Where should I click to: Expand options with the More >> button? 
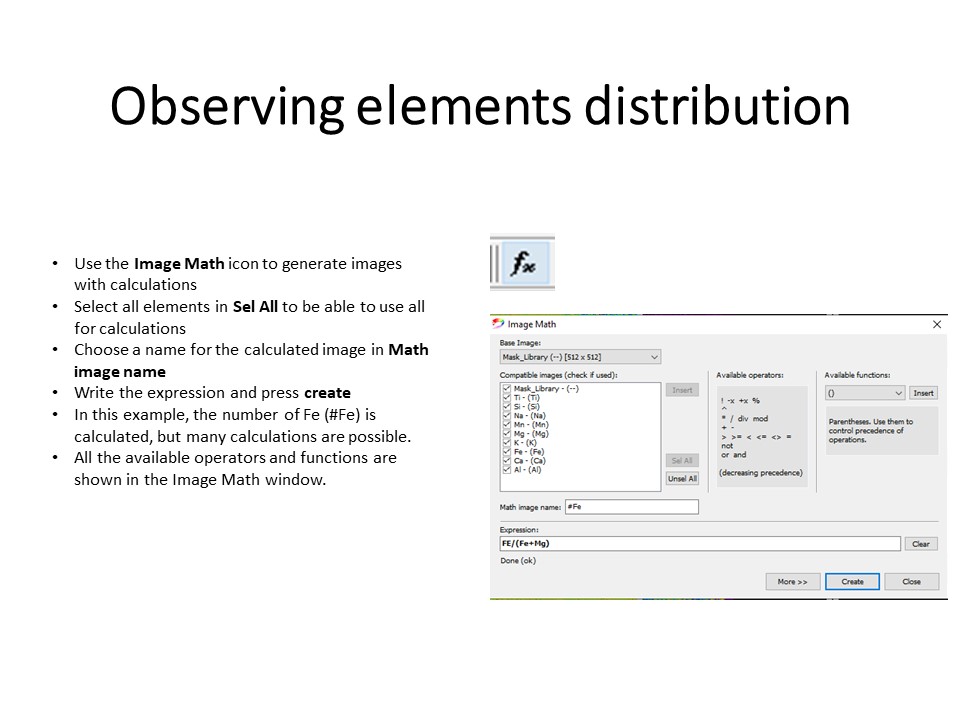coord(793,581)
